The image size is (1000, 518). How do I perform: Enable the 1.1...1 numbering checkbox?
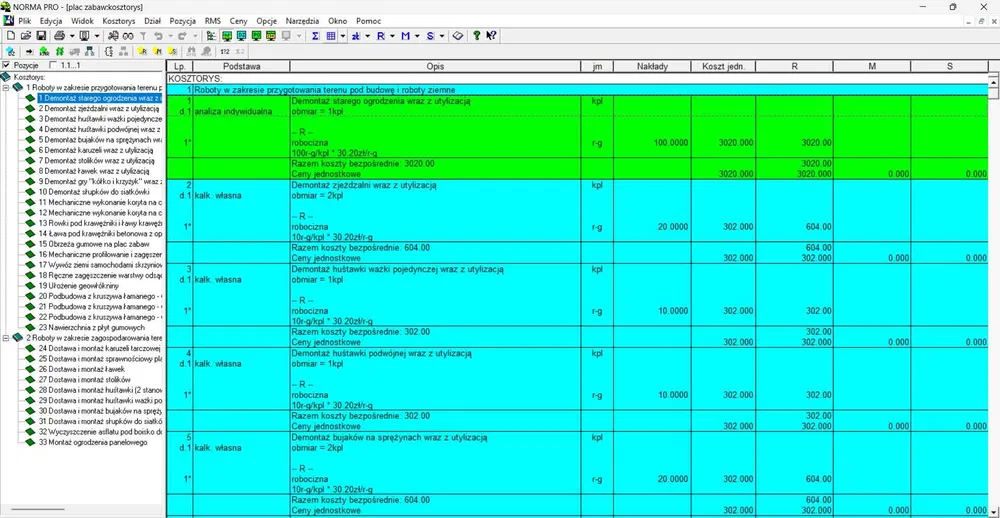[x=53, y=65]
